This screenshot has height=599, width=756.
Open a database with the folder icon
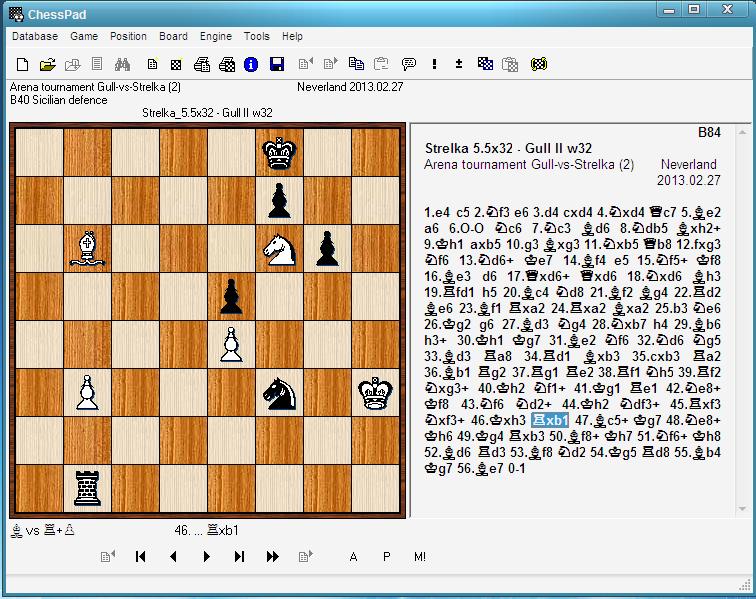click(47, 65)
